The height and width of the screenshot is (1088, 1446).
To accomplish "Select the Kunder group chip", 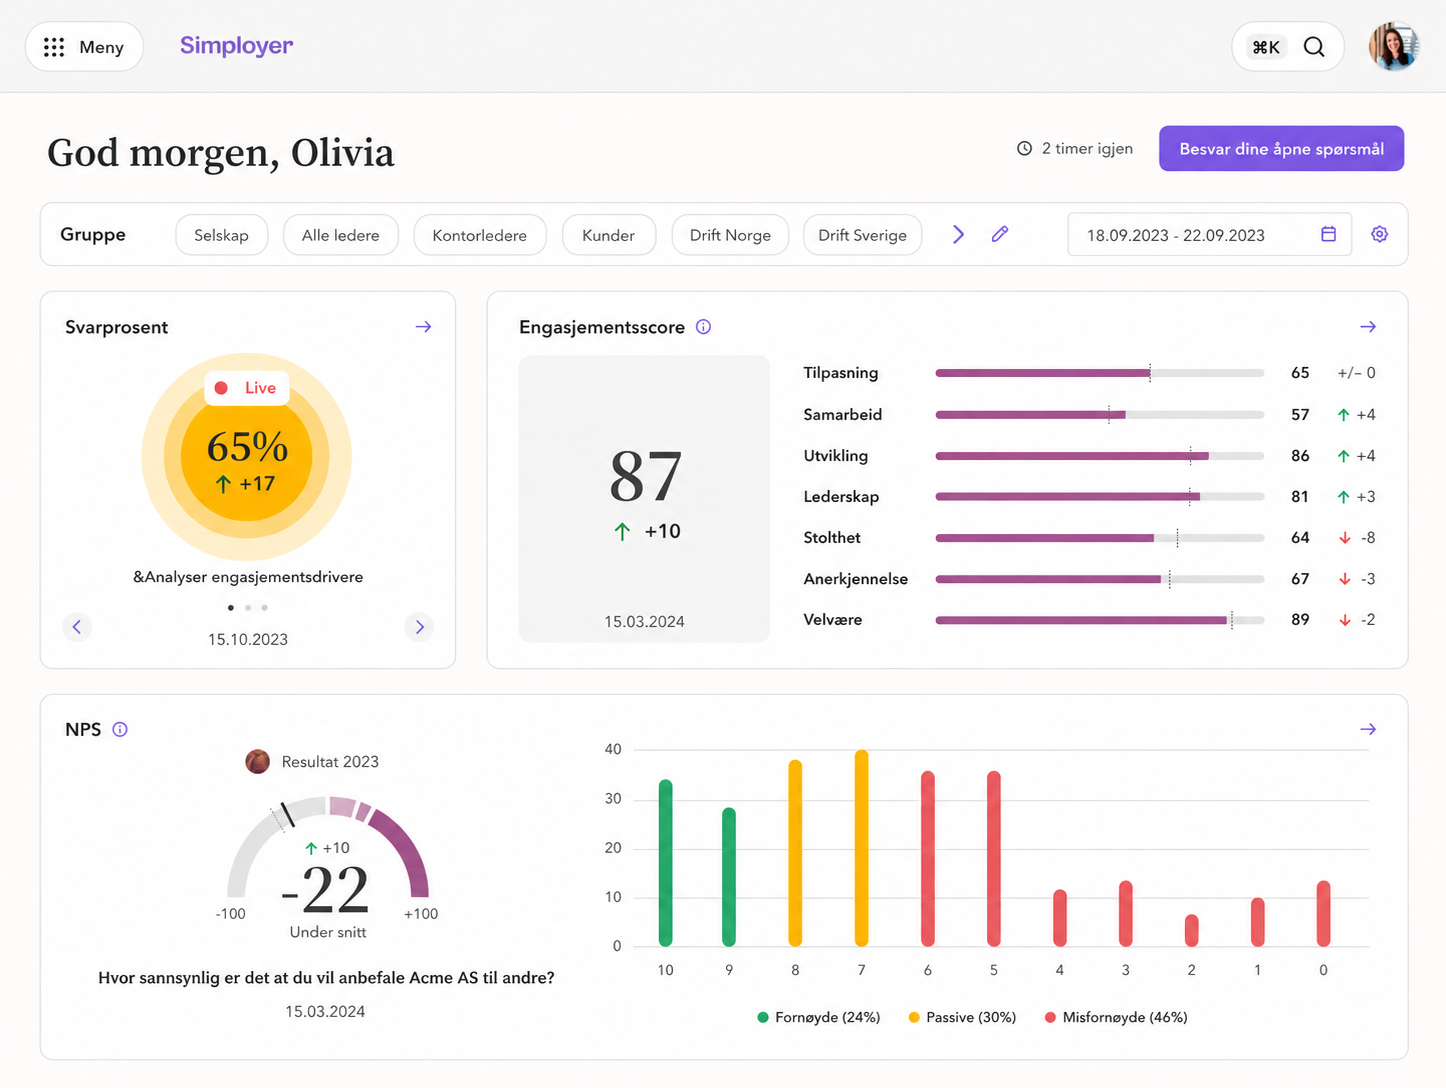I will point(609,235).
